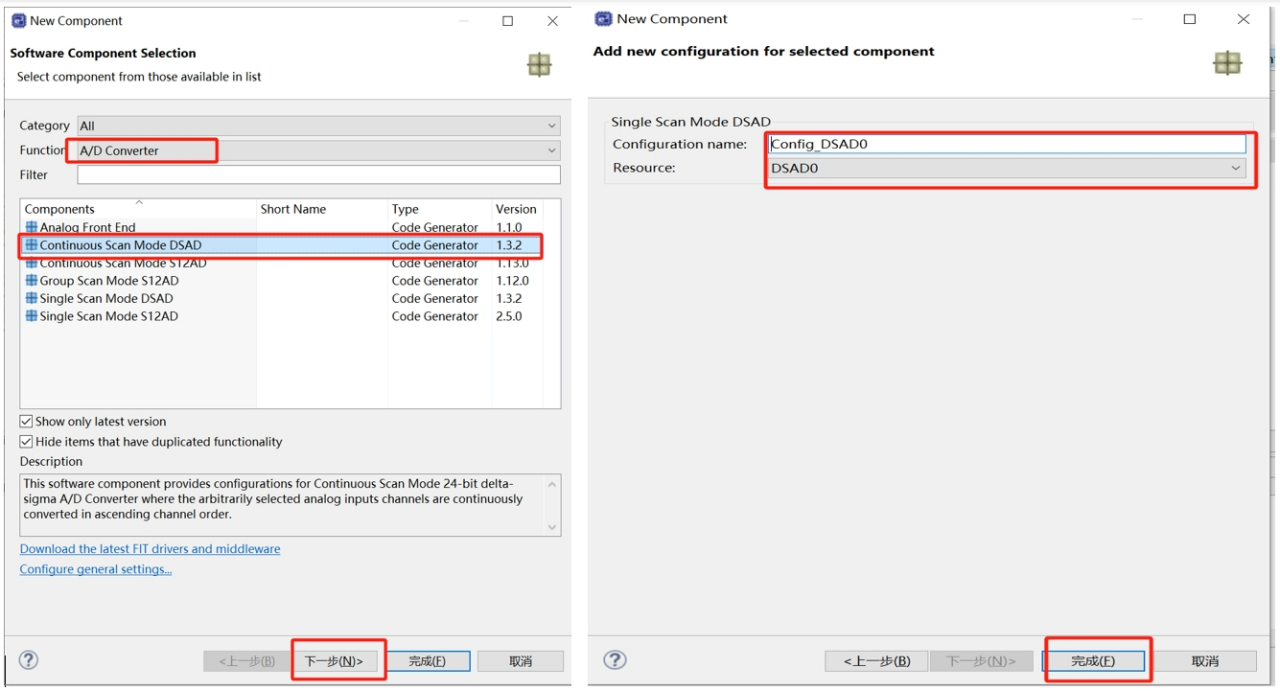Expand the Resource DSAD0 dropdown
Image resolution: width=1280 pixels, height=691 pixels.
pyautogui.click(x=1007, y=168)
